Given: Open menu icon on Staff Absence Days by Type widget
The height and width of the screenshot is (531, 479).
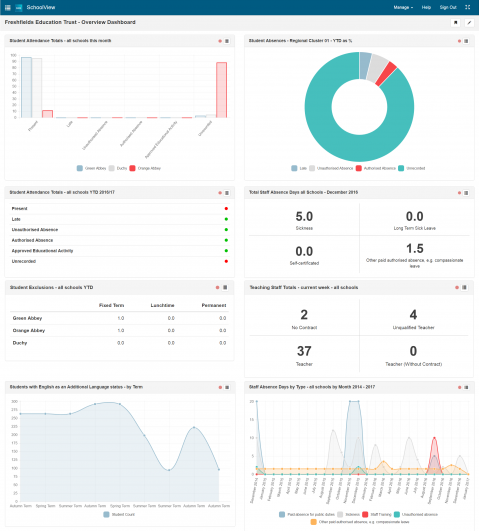Looking at the screenshot, I should [x=466, y=387].
